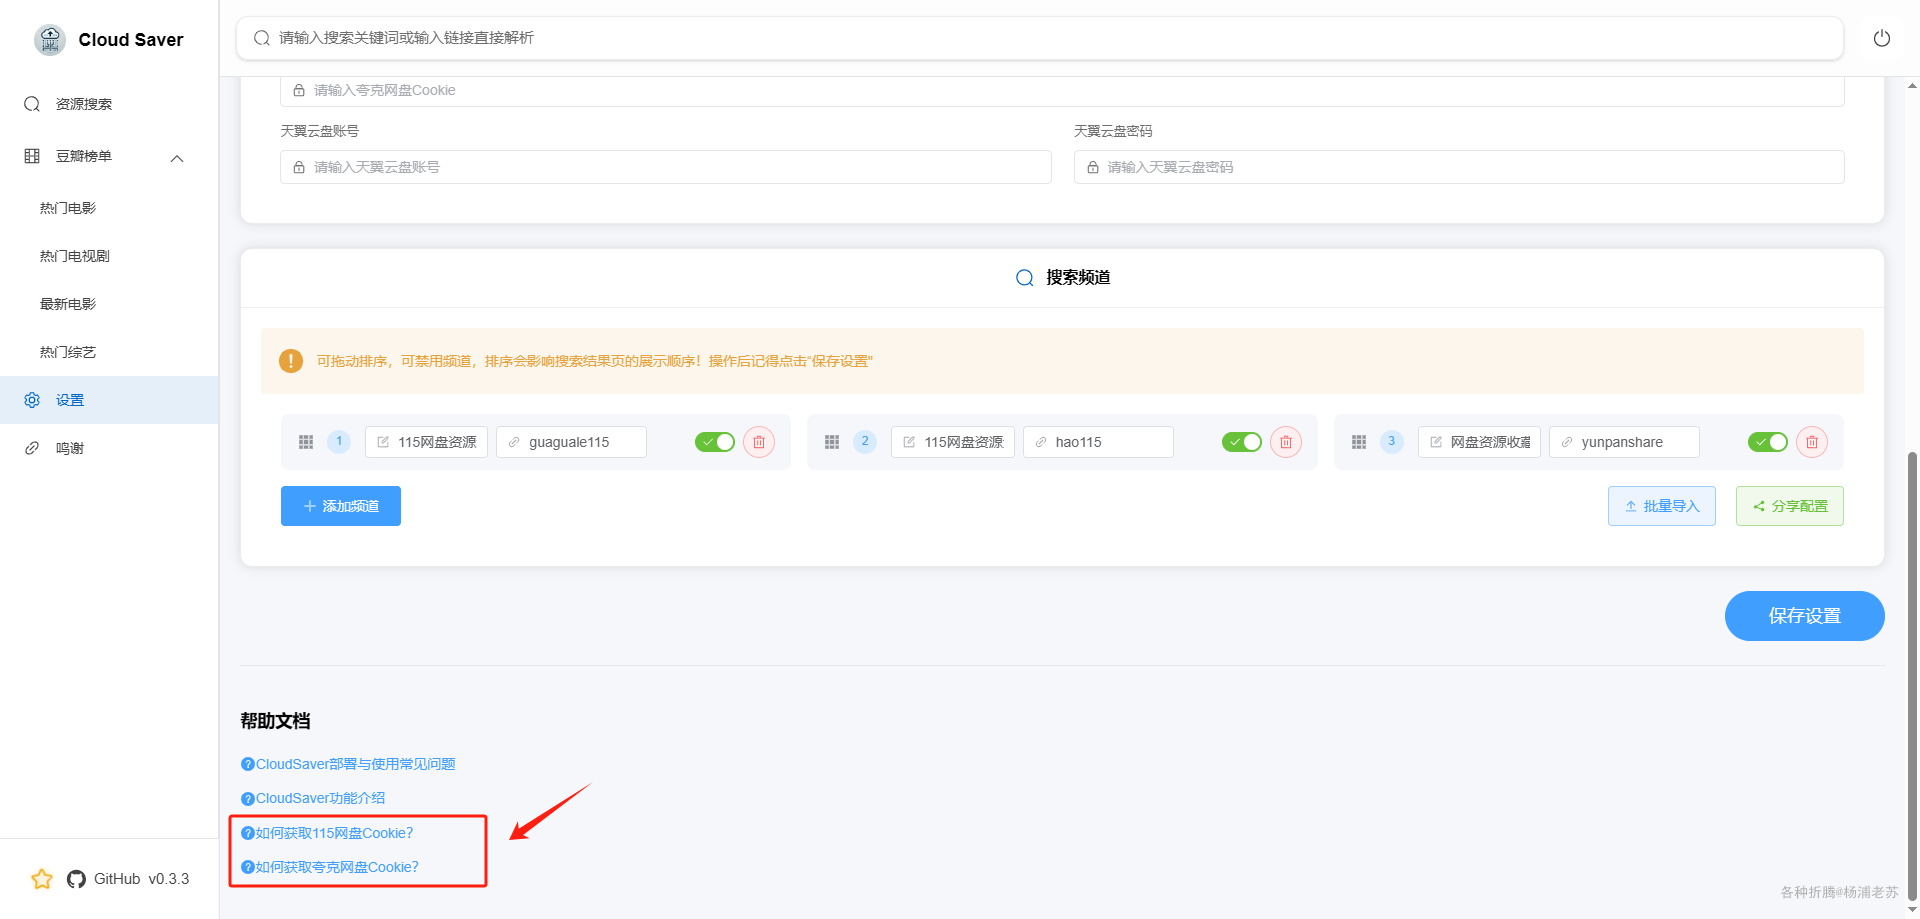This screenshot has height=919, width=1920.
Task: Click the 批量导入 button
Action: (x=1662, y=506)
